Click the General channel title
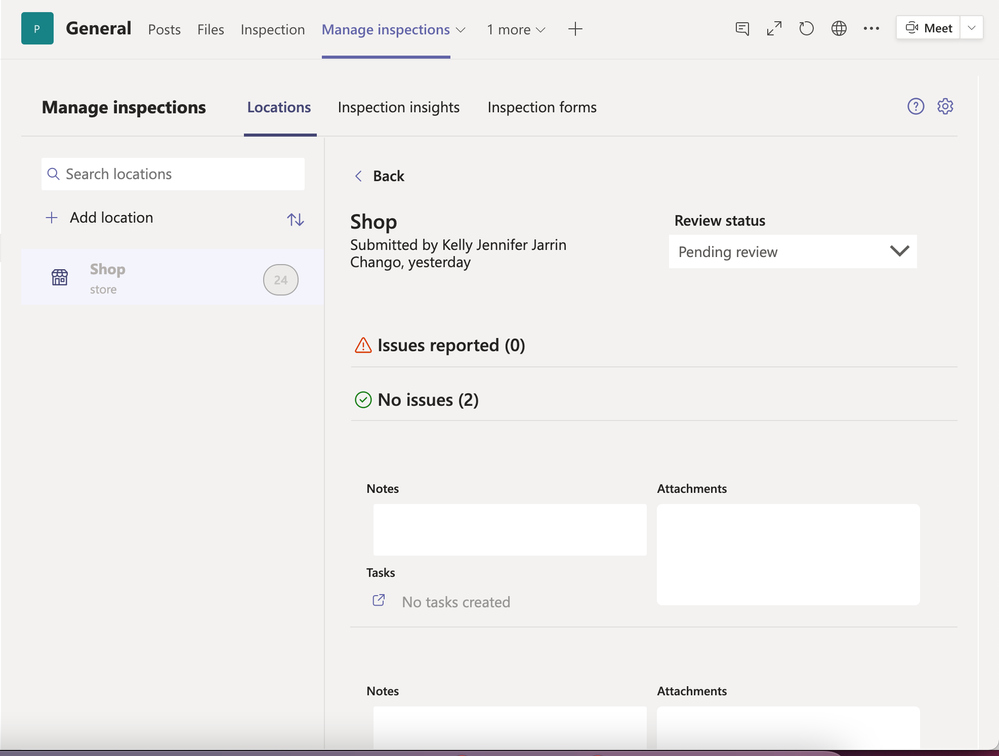Viewport: 999px width, 756px height. (x=99, y=29)
